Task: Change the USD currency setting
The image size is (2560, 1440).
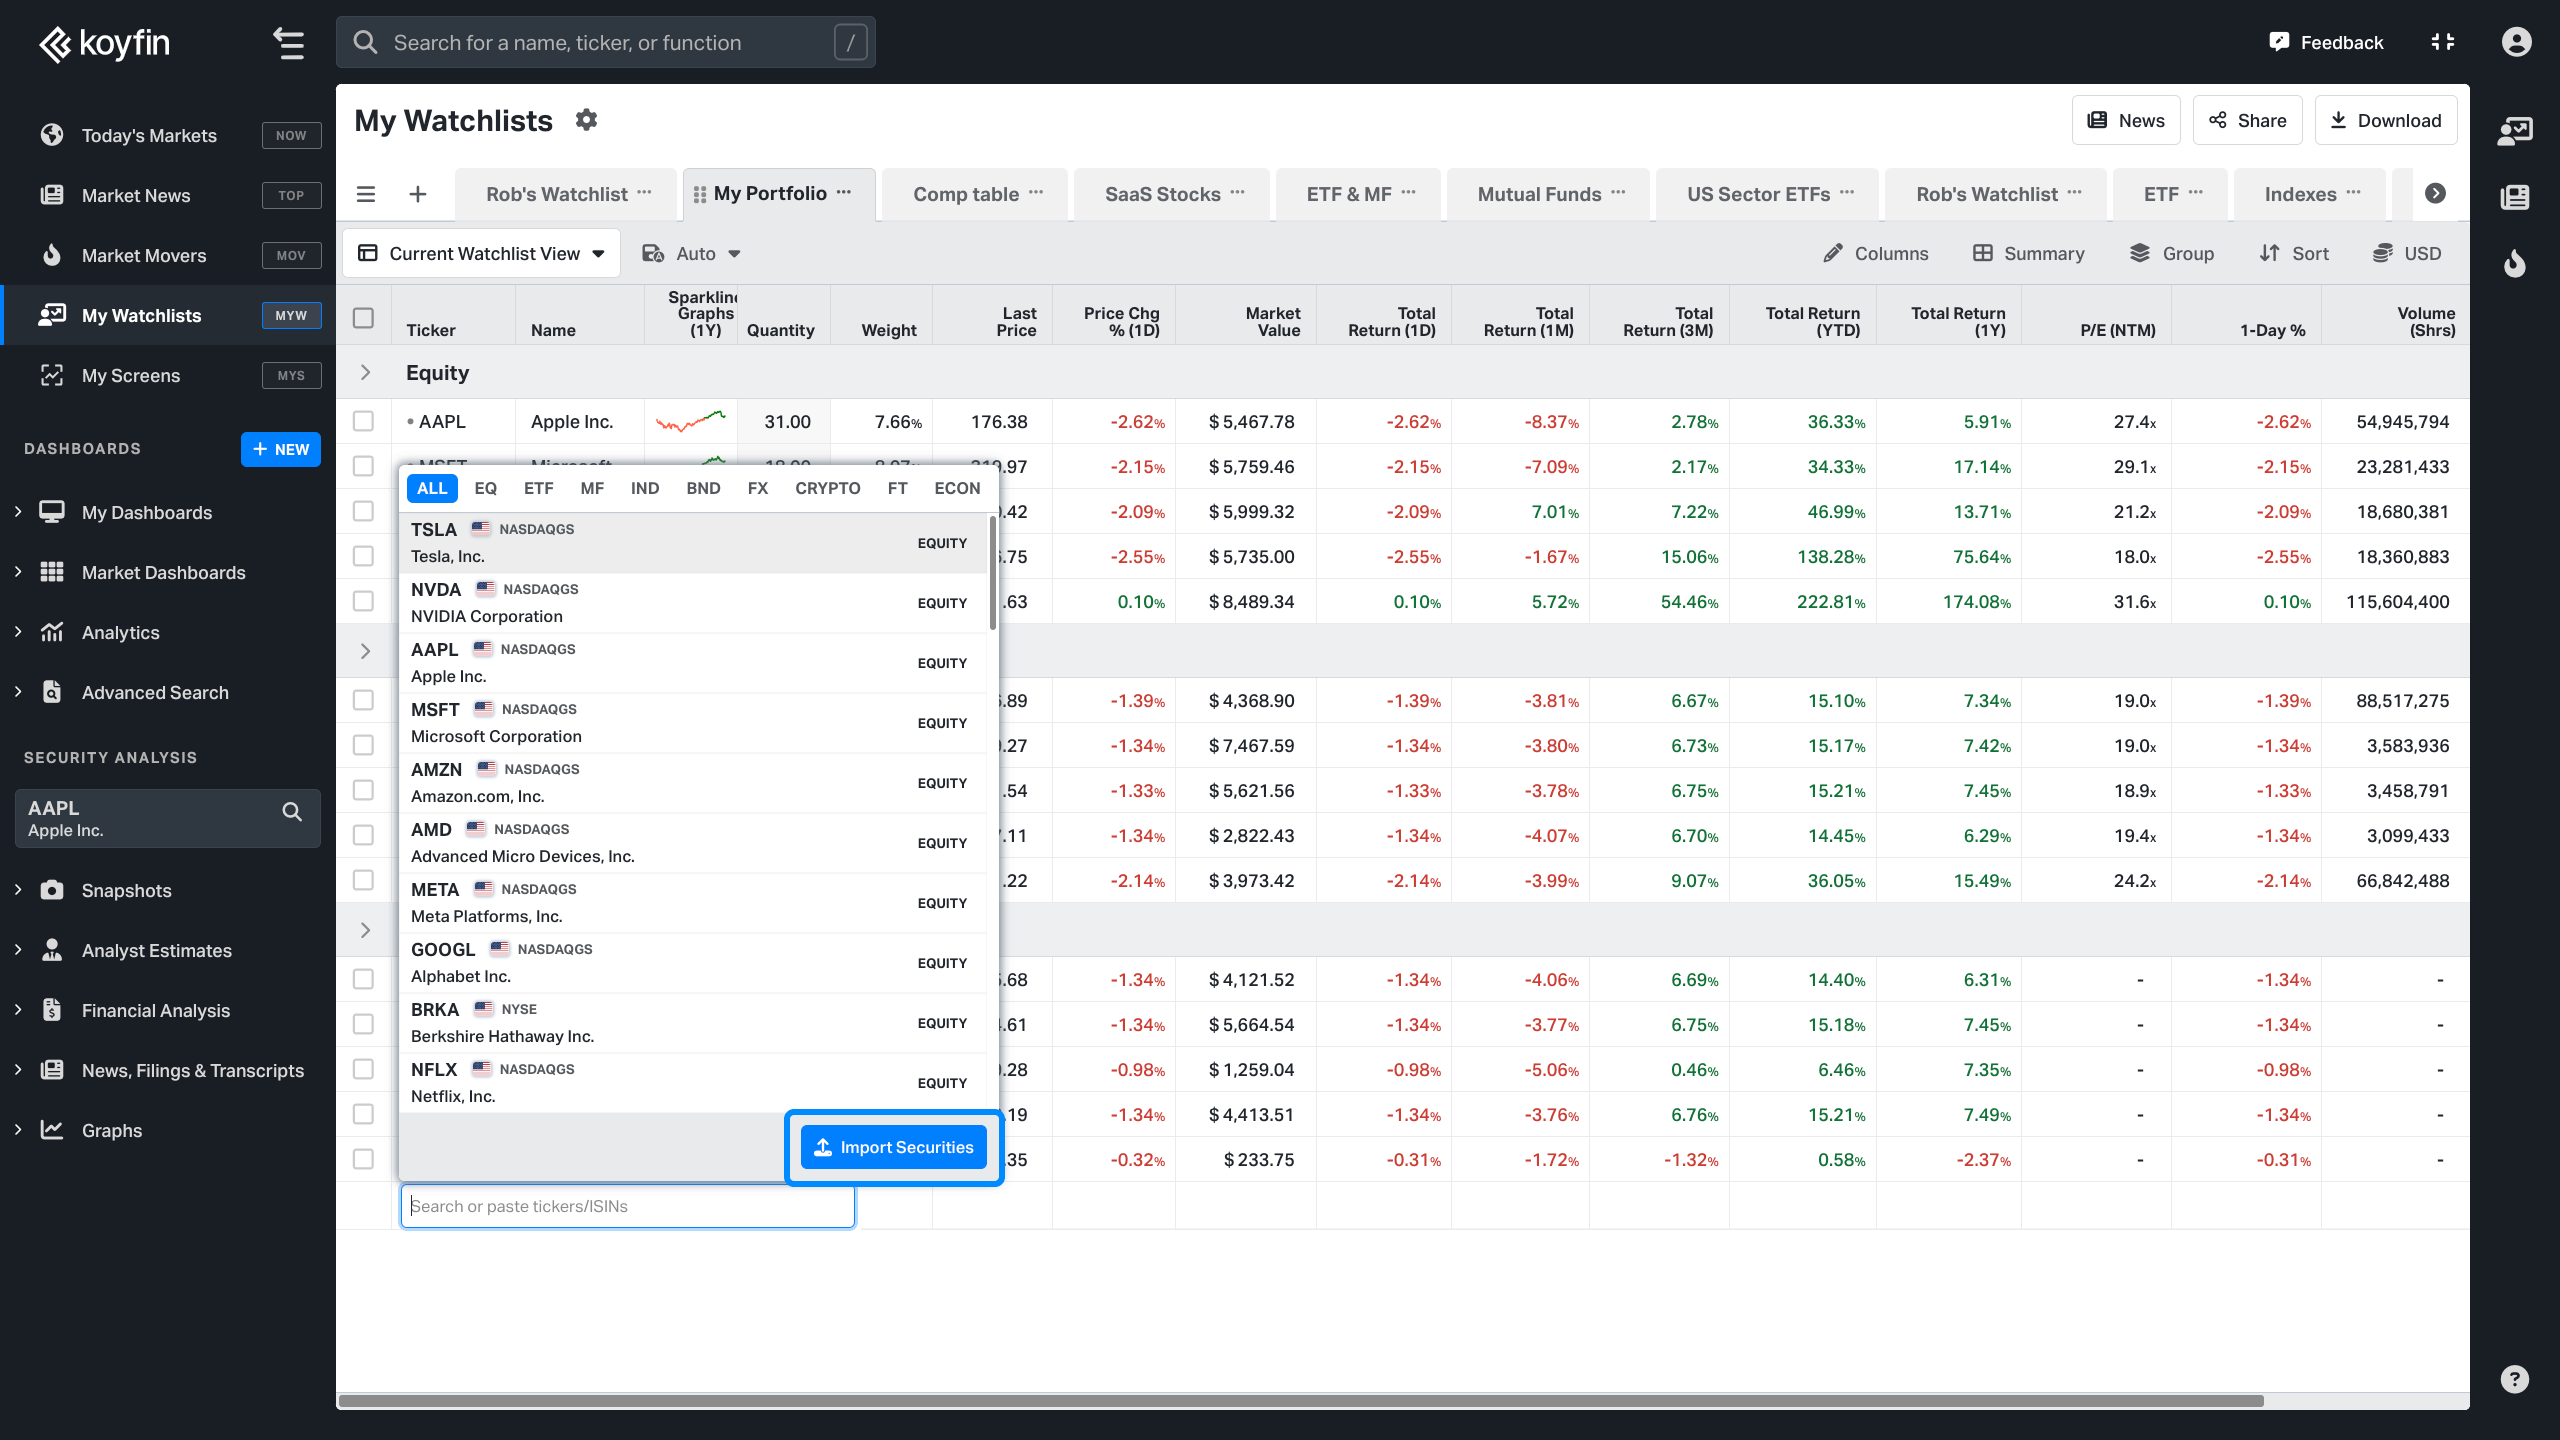Action: click(x=2407, y=254)
